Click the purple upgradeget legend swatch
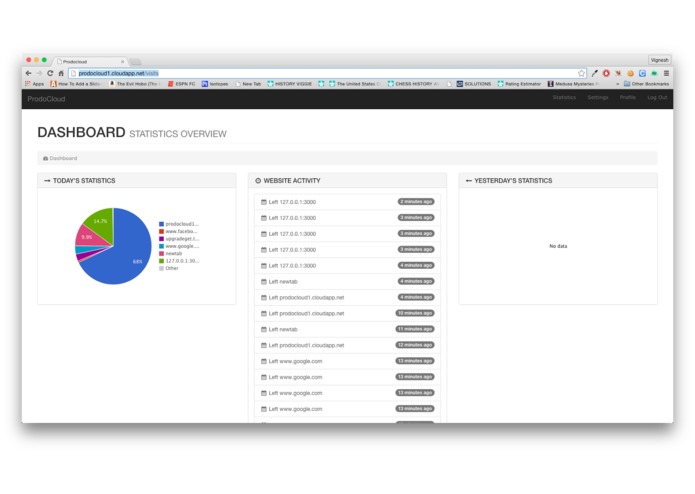This screenshot has width=695, height=494. pos(161,239)
